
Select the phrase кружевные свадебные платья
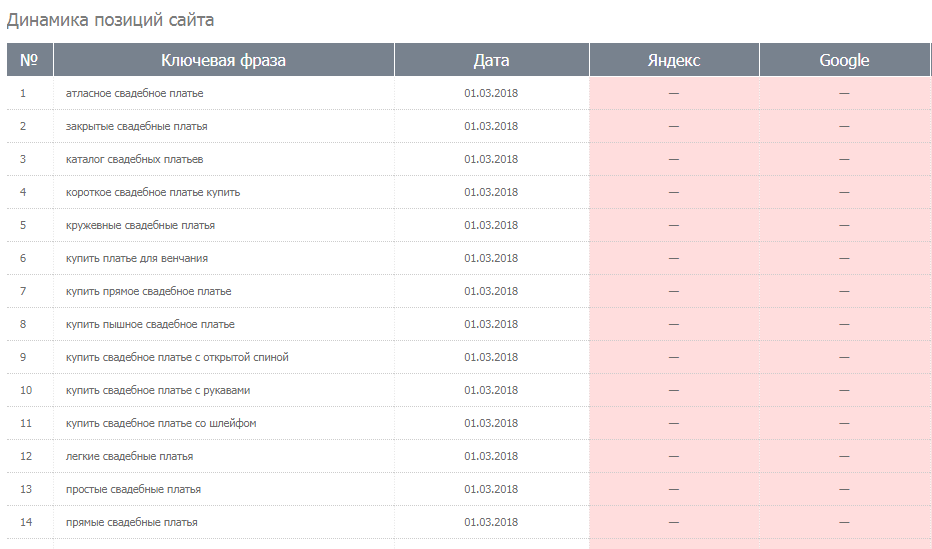pyautogui.click(x=140, y=225)
